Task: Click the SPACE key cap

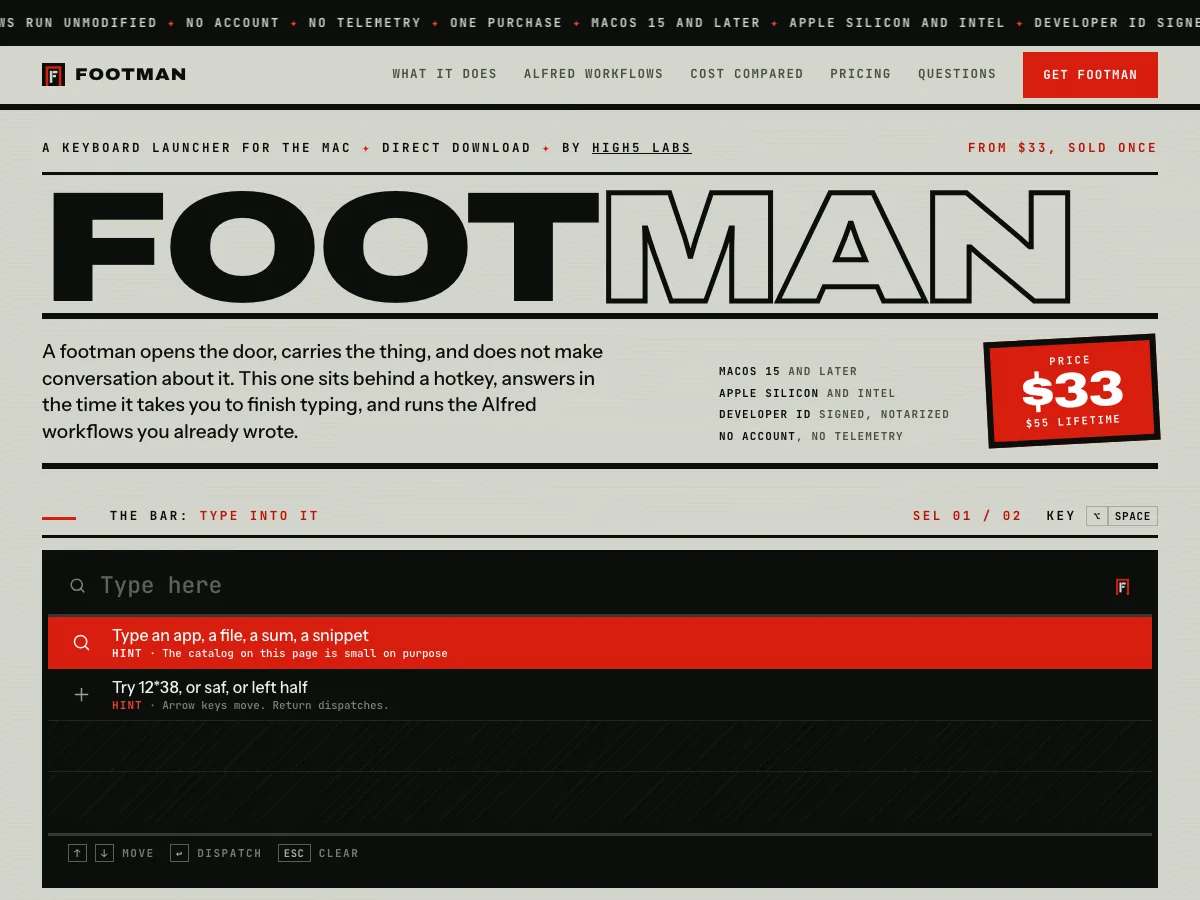Action: (x=1133, y=516)
